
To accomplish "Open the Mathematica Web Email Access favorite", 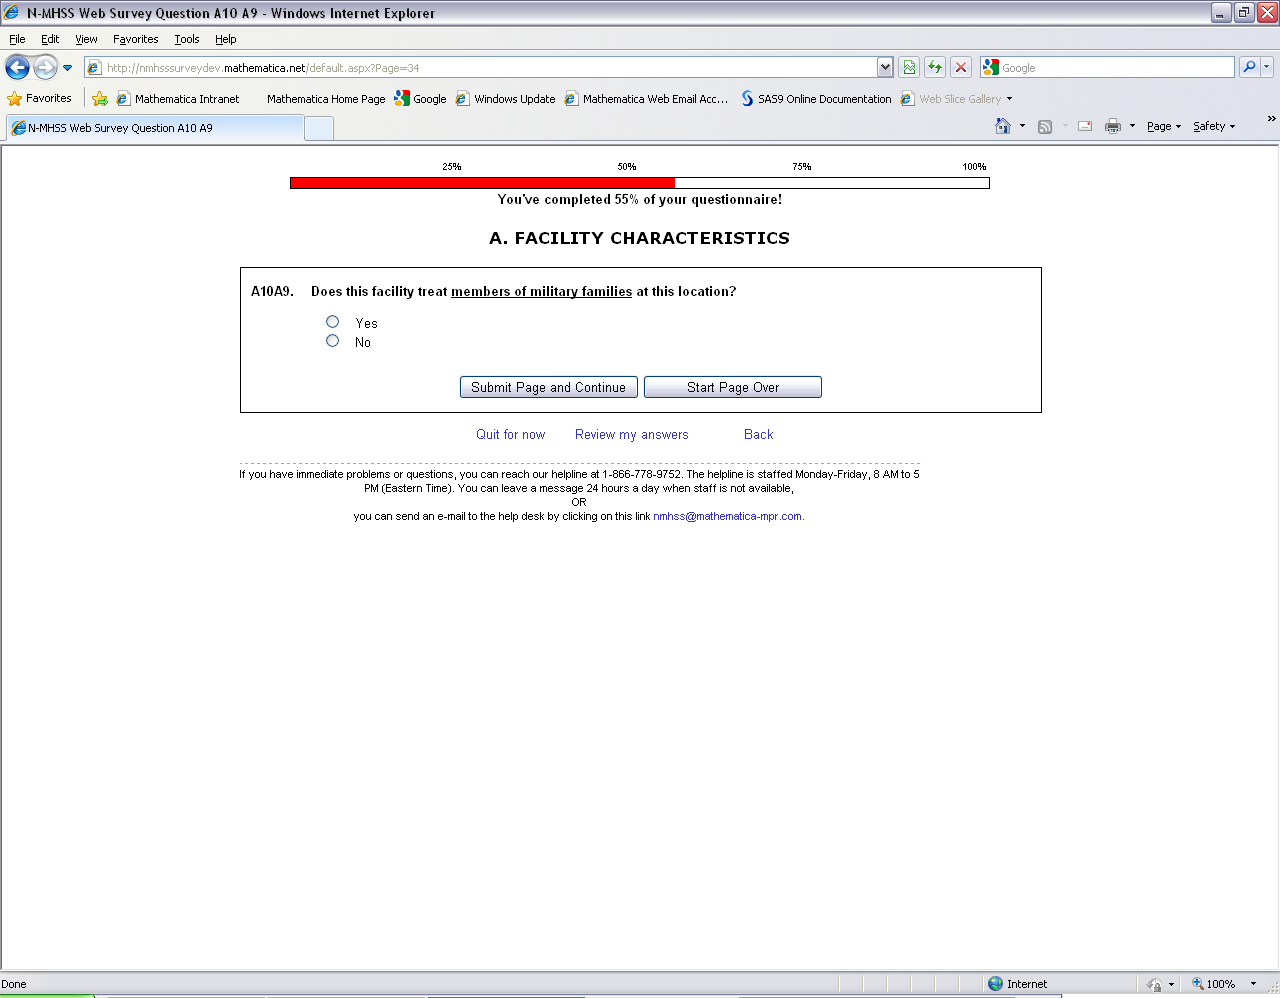I will 646,98.
